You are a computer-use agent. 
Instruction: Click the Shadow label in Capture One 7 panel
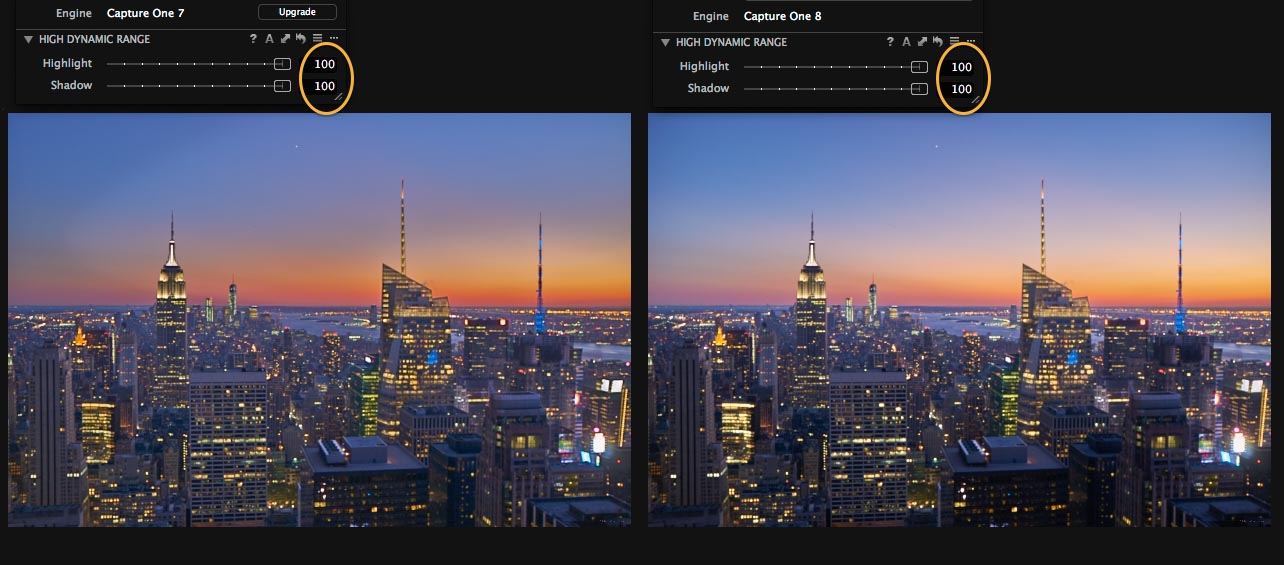point(71,86)
